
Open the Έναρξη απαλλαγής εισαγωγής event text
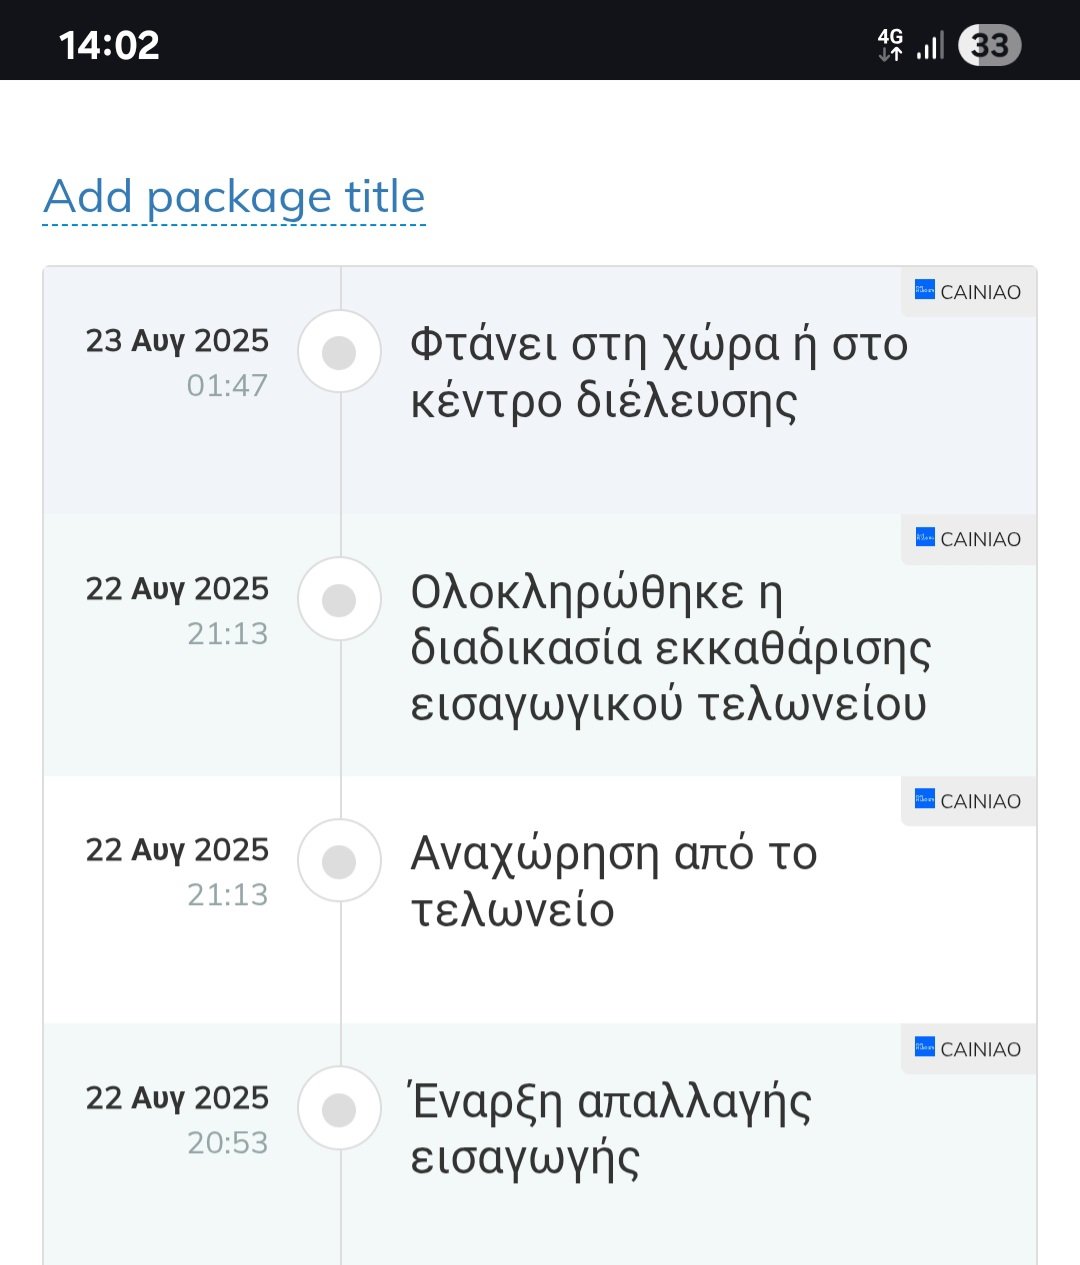coord(610,1130)
